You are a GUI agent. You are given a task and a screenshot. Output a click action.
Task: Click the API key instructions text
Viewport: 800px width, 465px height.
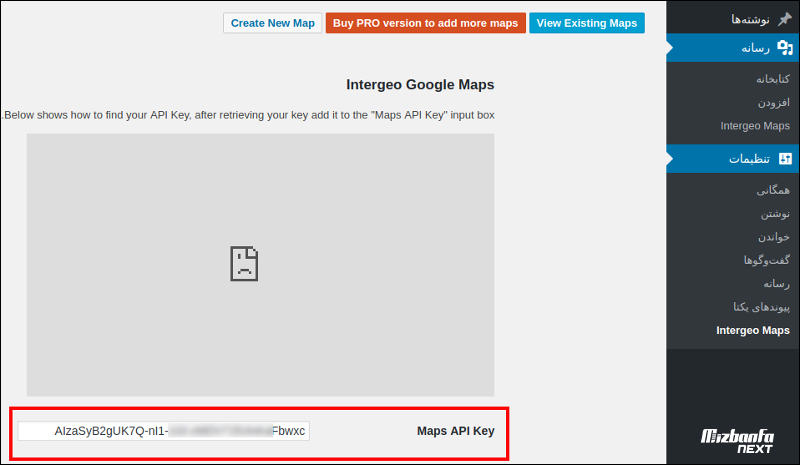coord(248,115)
